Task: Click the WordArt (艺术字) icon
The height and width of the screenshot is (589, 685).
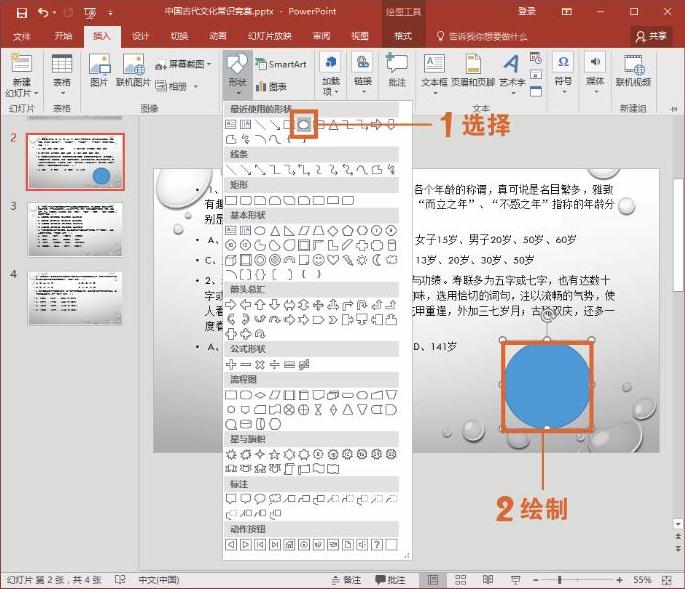Action: (512, 73)
